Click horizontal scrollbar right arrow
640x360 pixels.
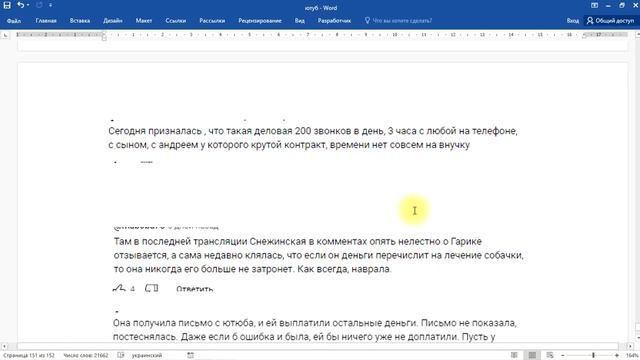630,346
